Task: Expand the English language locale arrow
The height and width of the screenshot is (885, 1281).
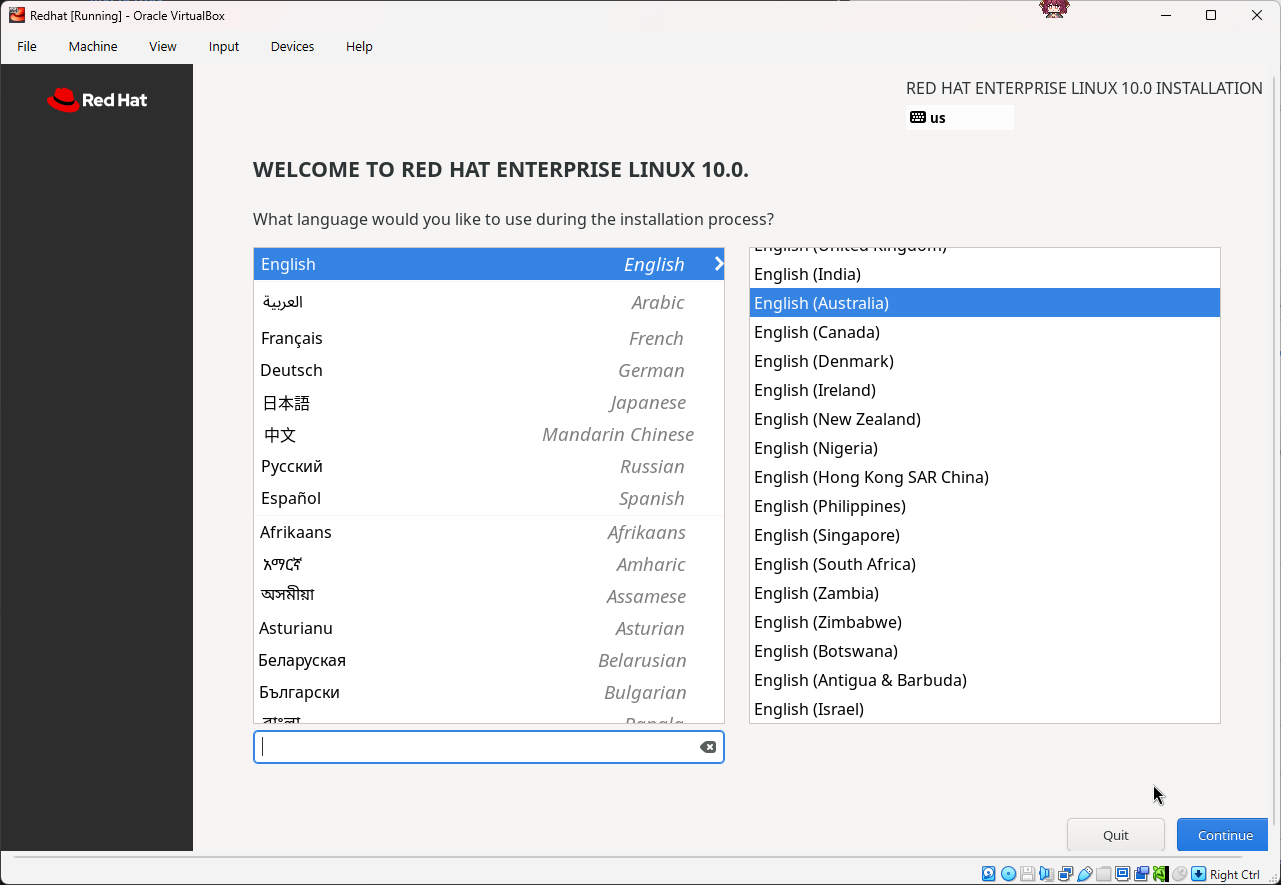Action: (718, 264)
